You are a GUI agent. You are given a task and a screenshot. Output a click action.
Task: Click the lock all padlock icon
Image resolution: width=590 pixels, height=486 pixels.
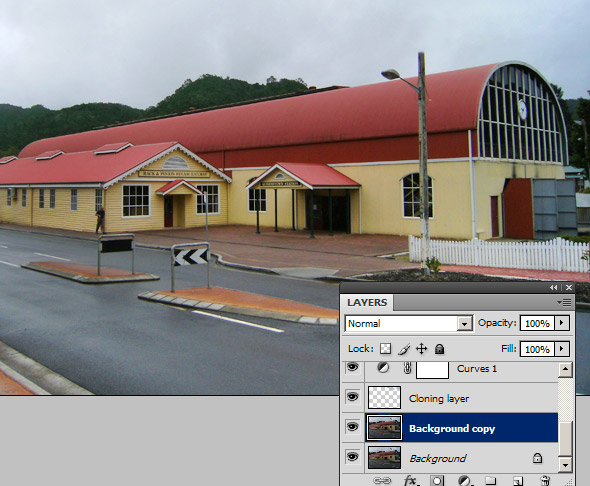coord(439,349)
